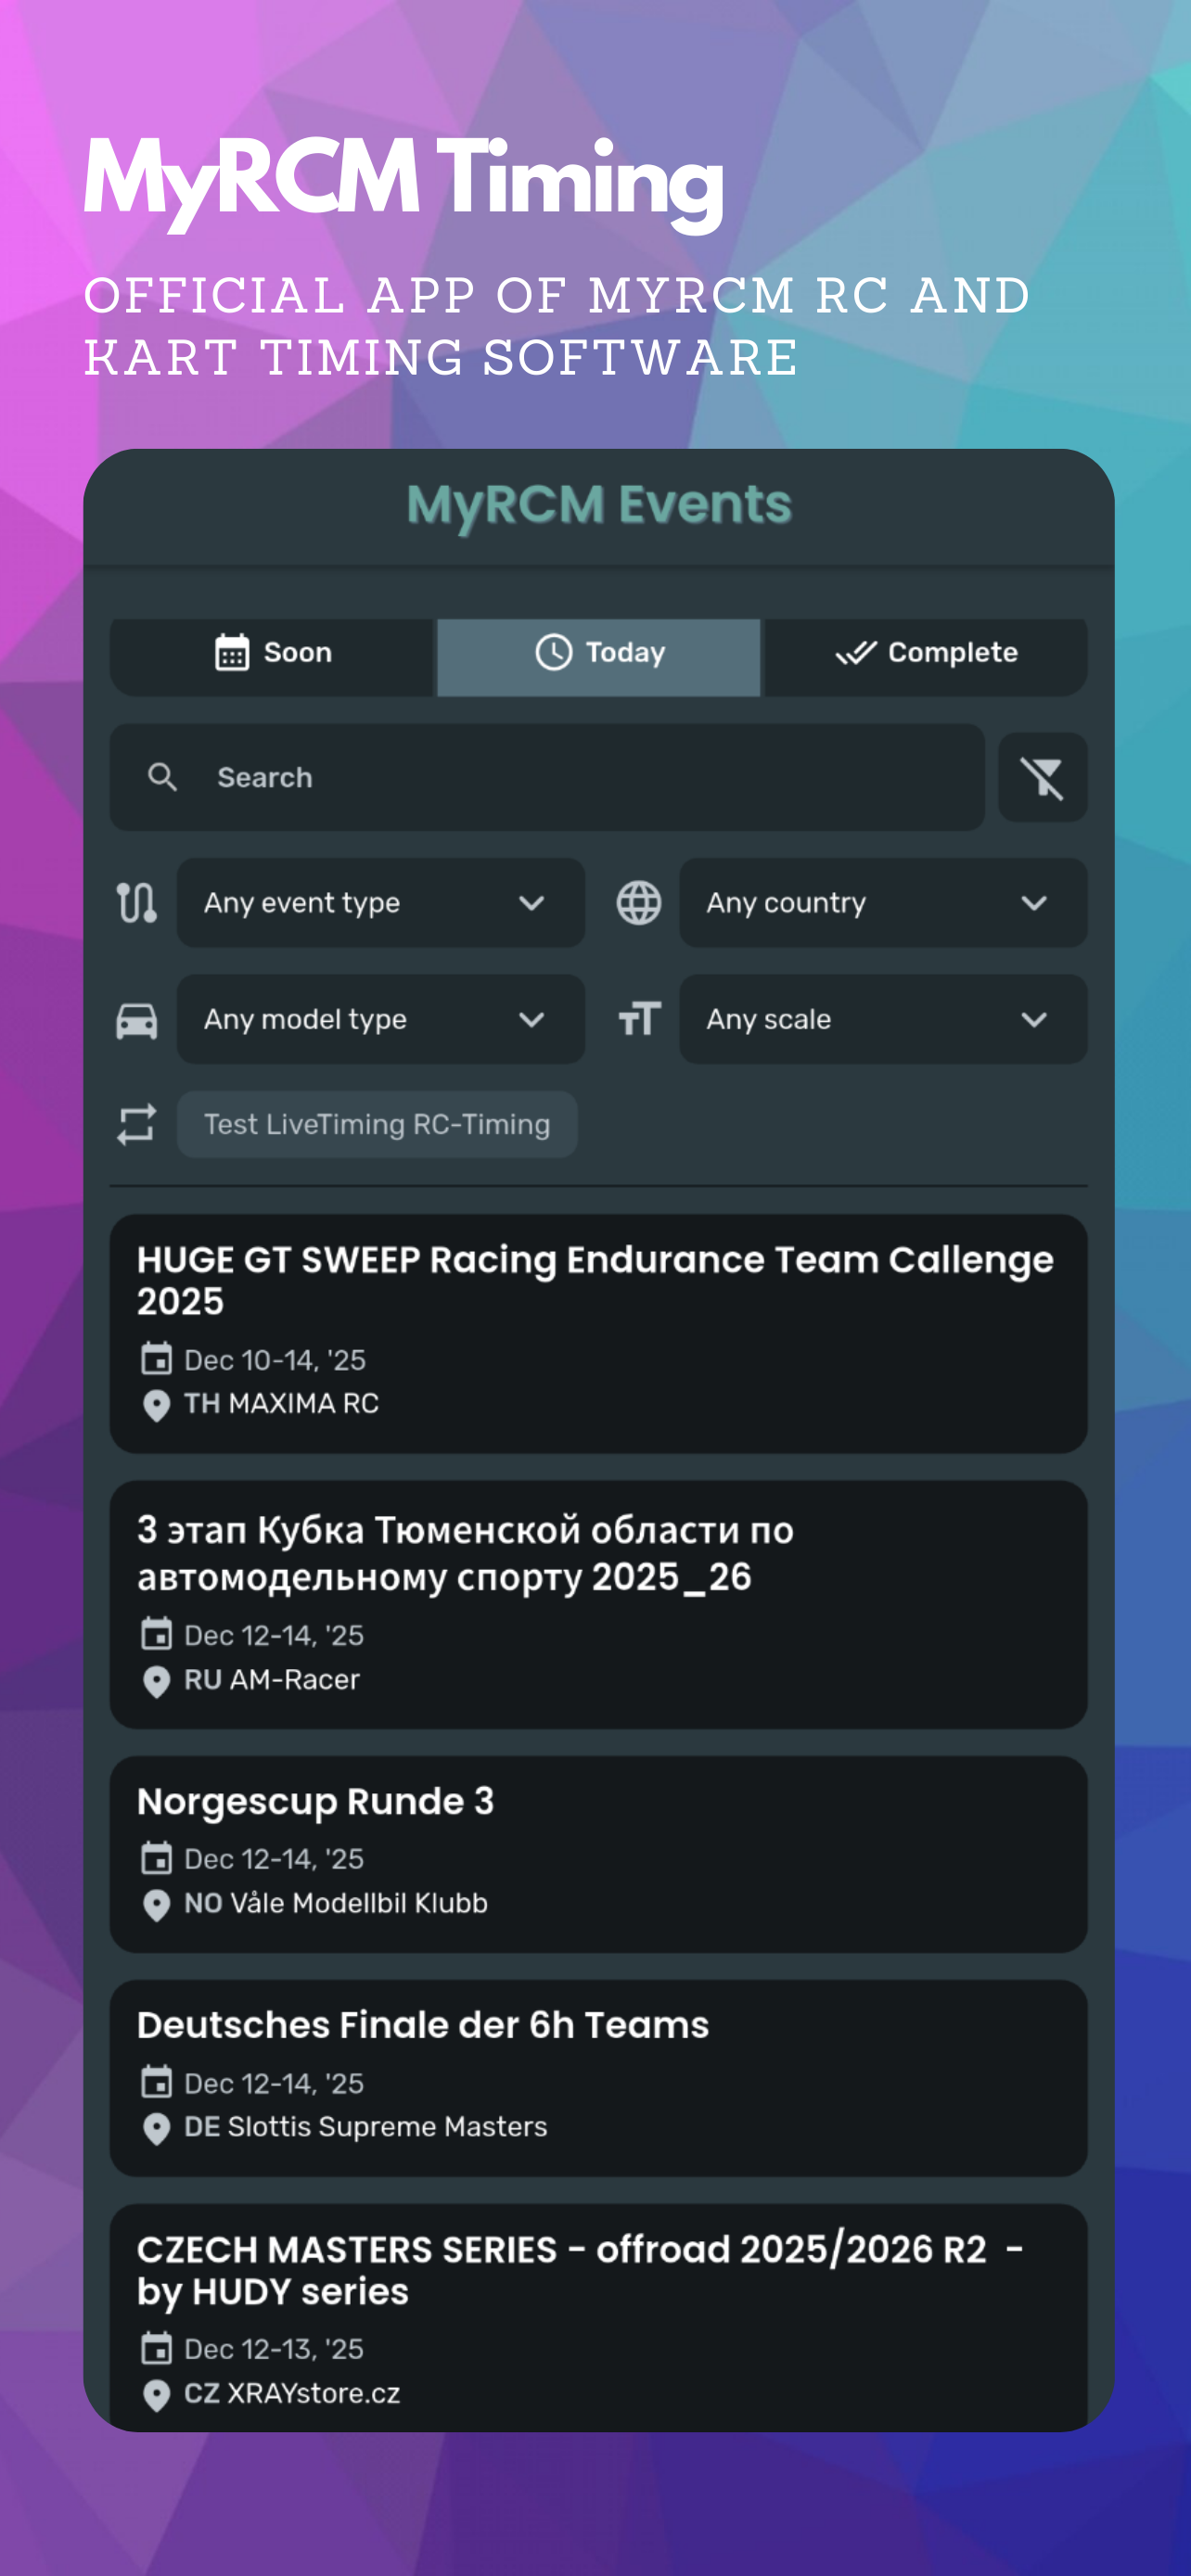Click the clock icon on Today tab

(553, 652)
